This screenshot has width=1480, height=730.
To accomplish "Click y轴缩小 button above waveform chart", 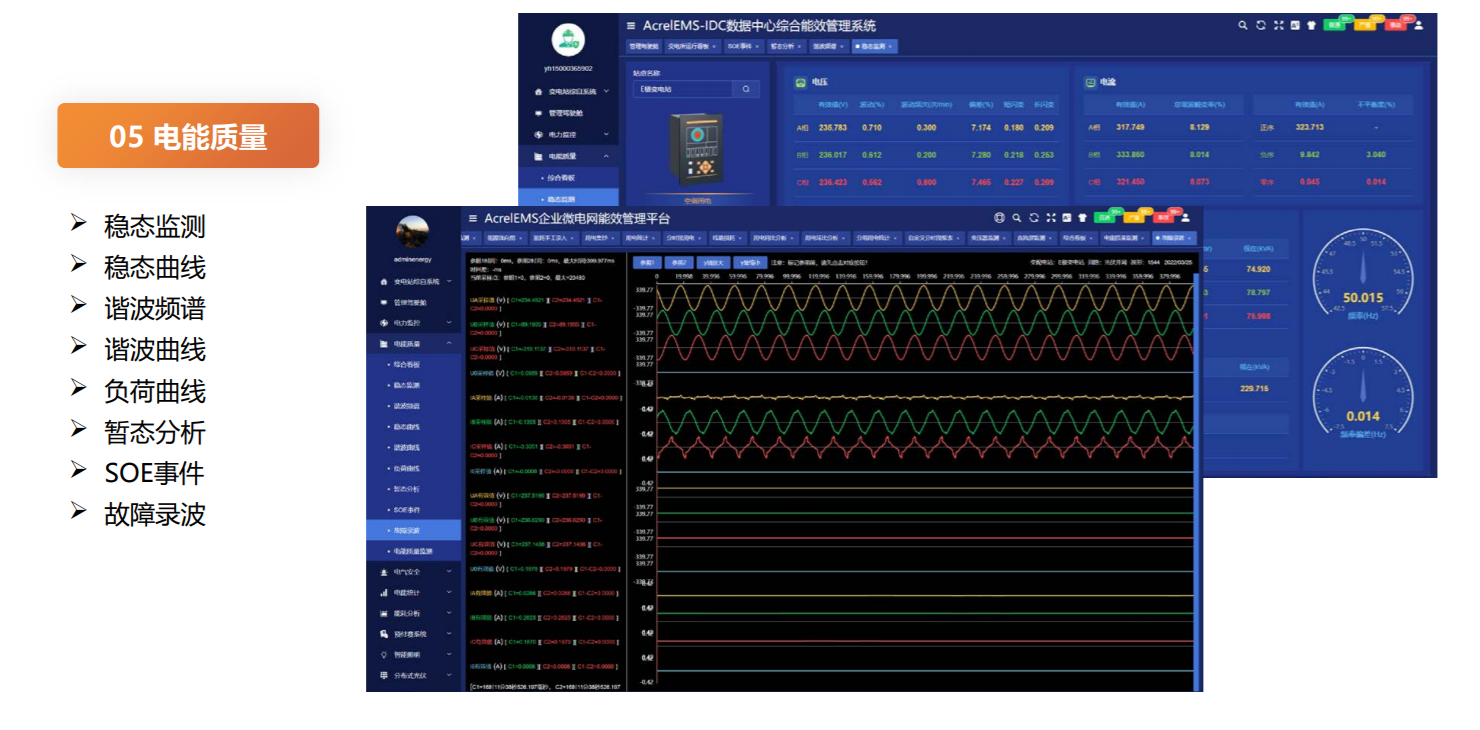I will [750, 262].
